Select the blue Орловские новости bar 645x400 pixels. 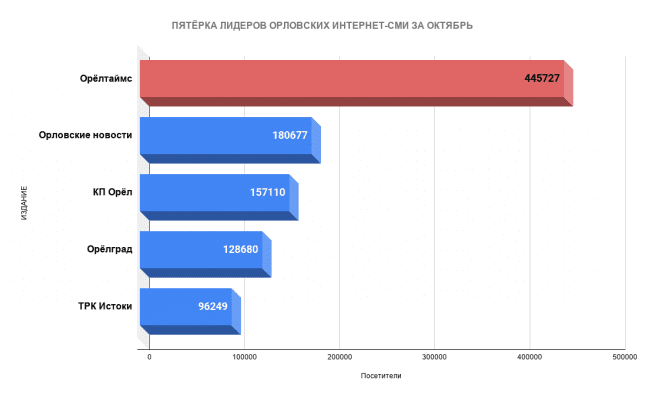pos(230,140)
